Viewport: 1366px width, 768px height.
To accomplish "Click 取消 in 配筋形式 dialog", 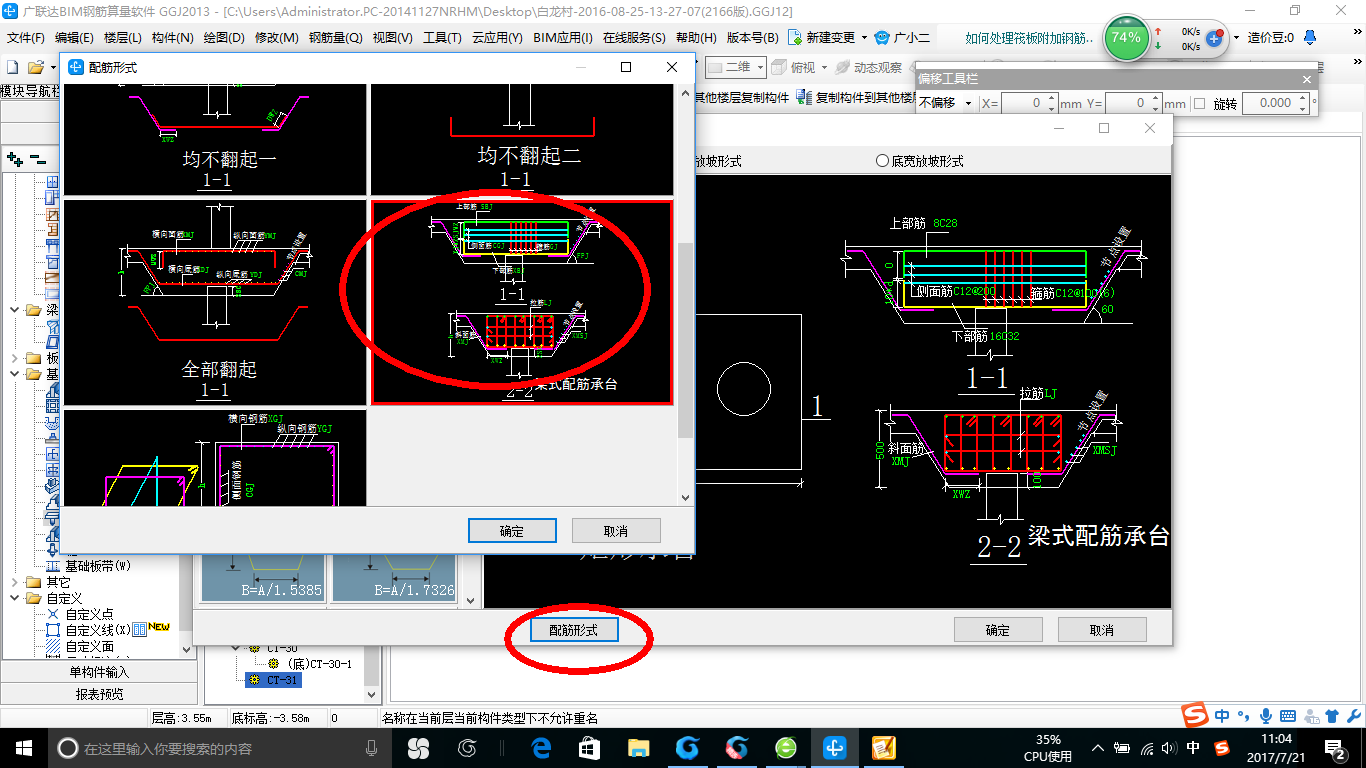I will point(616,531).
